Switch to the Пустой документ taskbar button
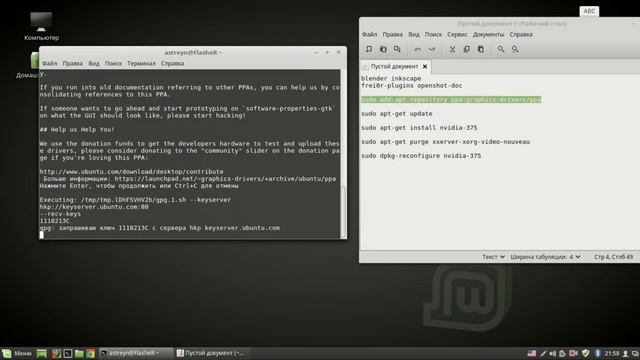 [x=211, y=353]
